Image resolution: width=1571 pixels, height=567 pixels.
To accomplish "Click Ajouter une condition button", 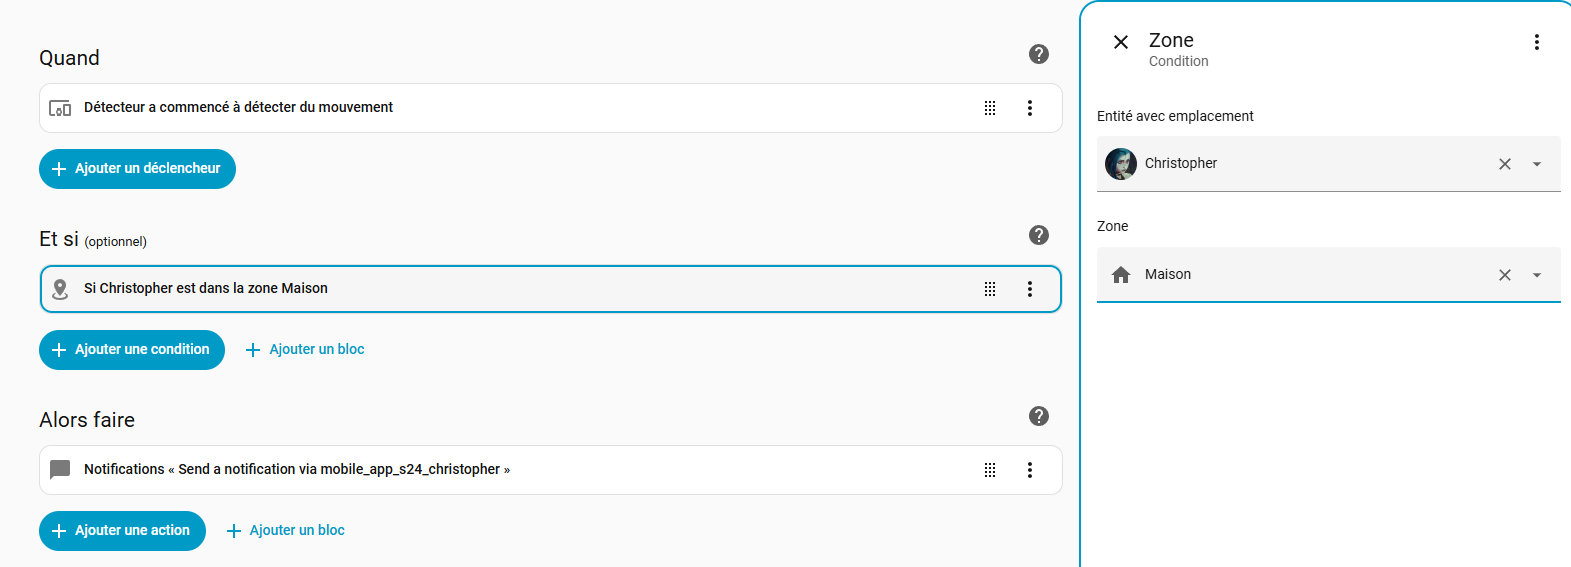I will (x=132, y=350).
